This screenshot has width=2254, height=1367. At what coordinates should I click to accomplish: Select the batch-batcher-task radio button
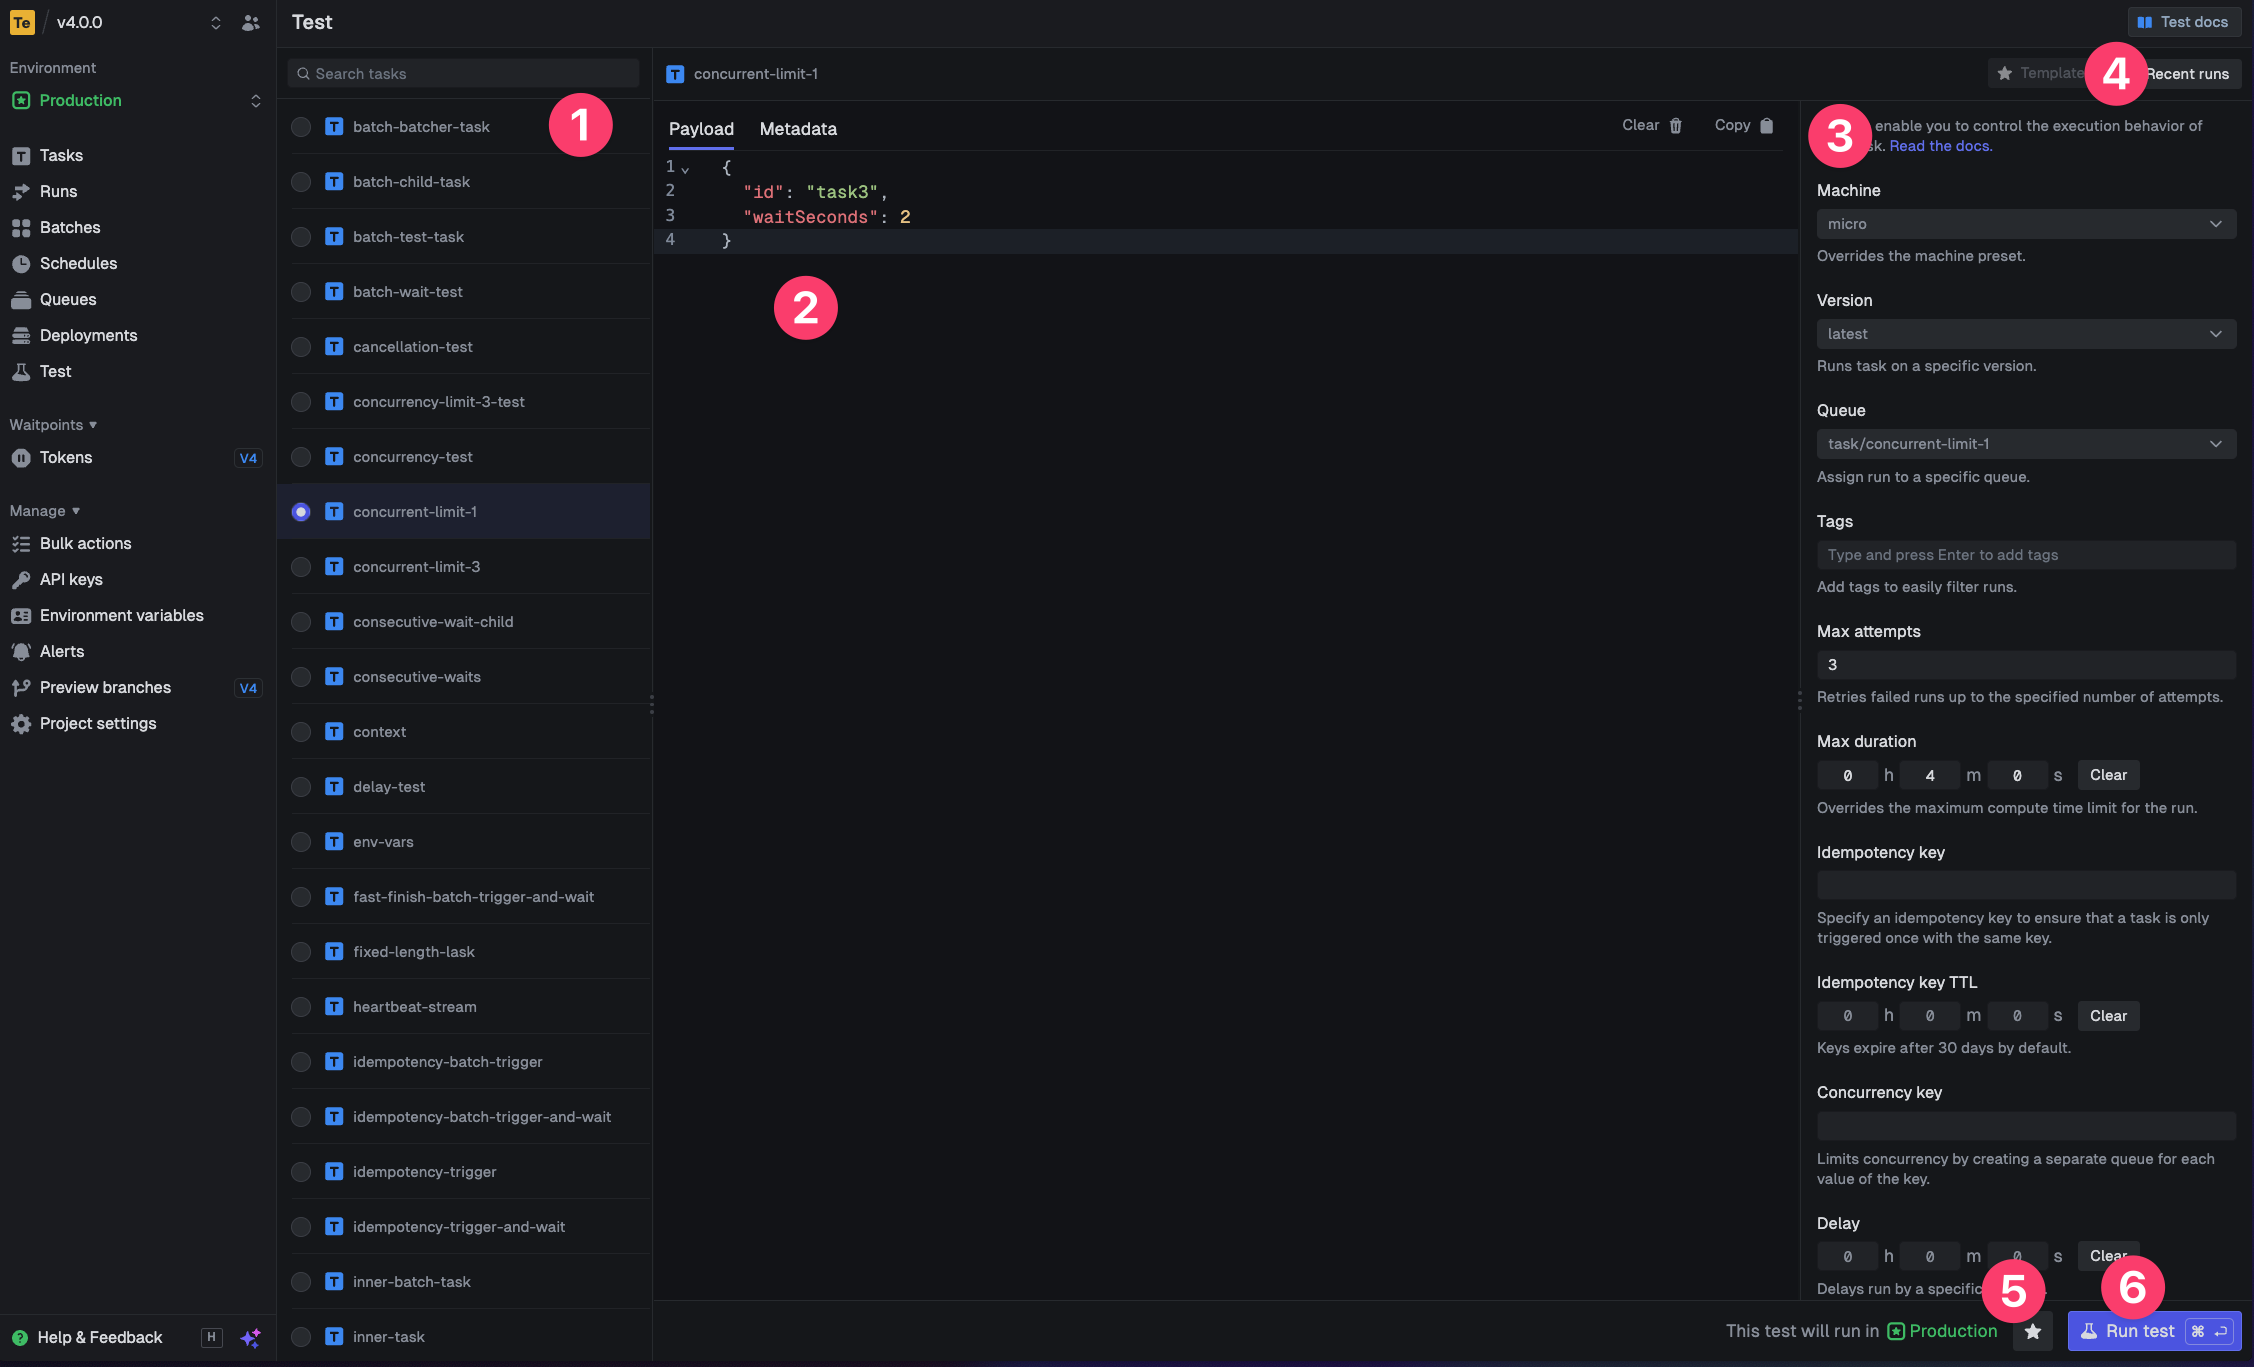tap(301, 126)
